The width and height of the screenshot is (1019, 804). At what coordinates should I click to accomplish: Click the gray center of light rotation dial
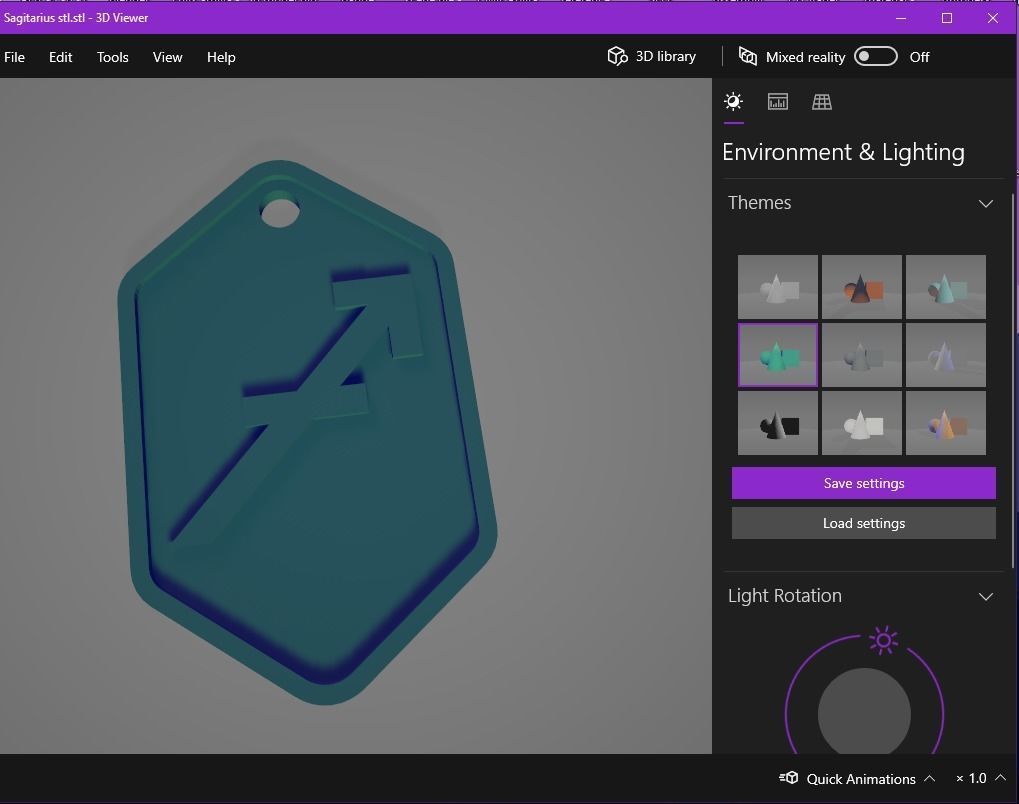tap(864, 712)
